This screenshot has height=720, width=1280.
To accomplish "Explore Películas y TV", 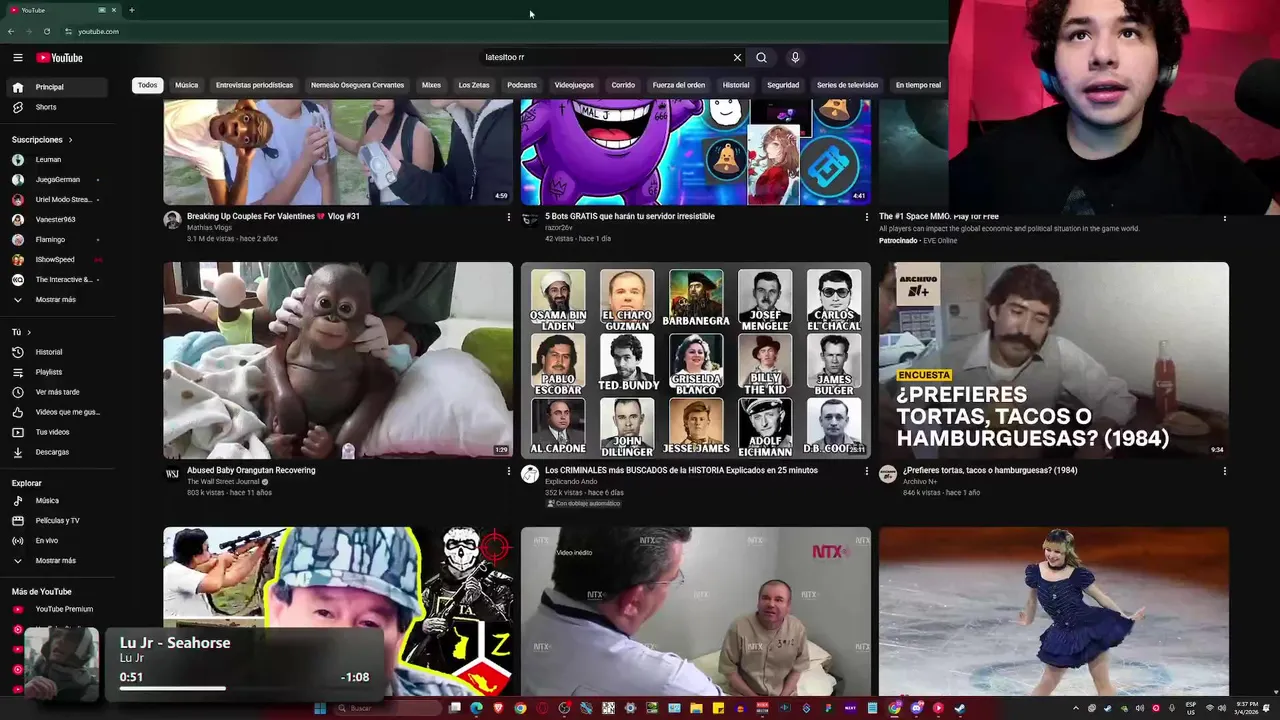I will point(57,520).
